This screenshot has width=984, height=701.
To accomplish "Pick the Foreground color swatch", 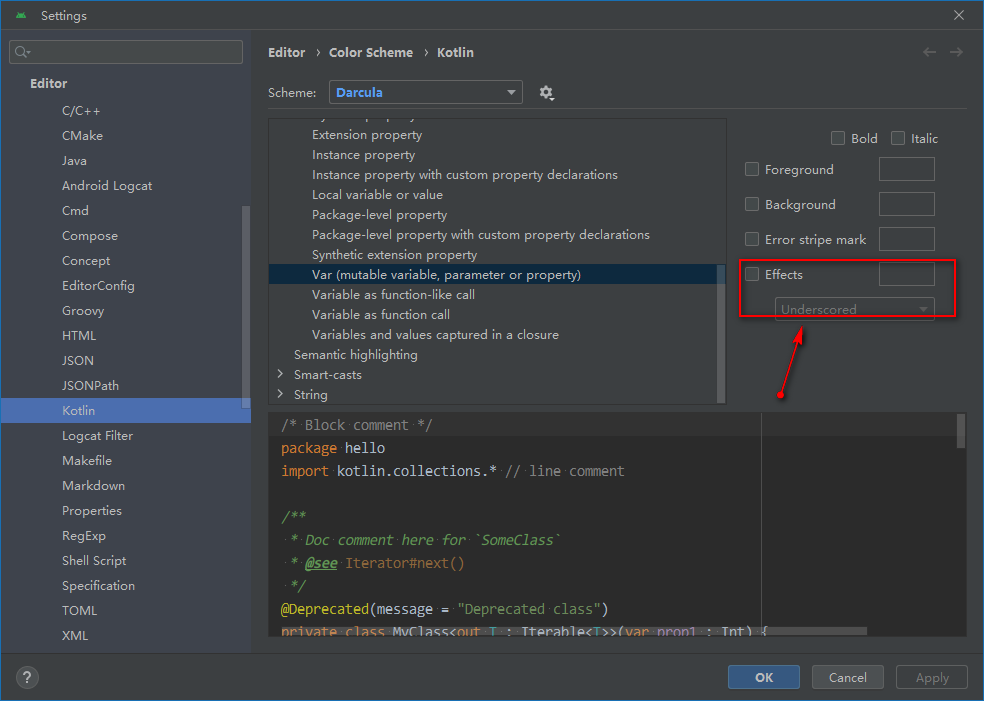I will coord(906,169).
